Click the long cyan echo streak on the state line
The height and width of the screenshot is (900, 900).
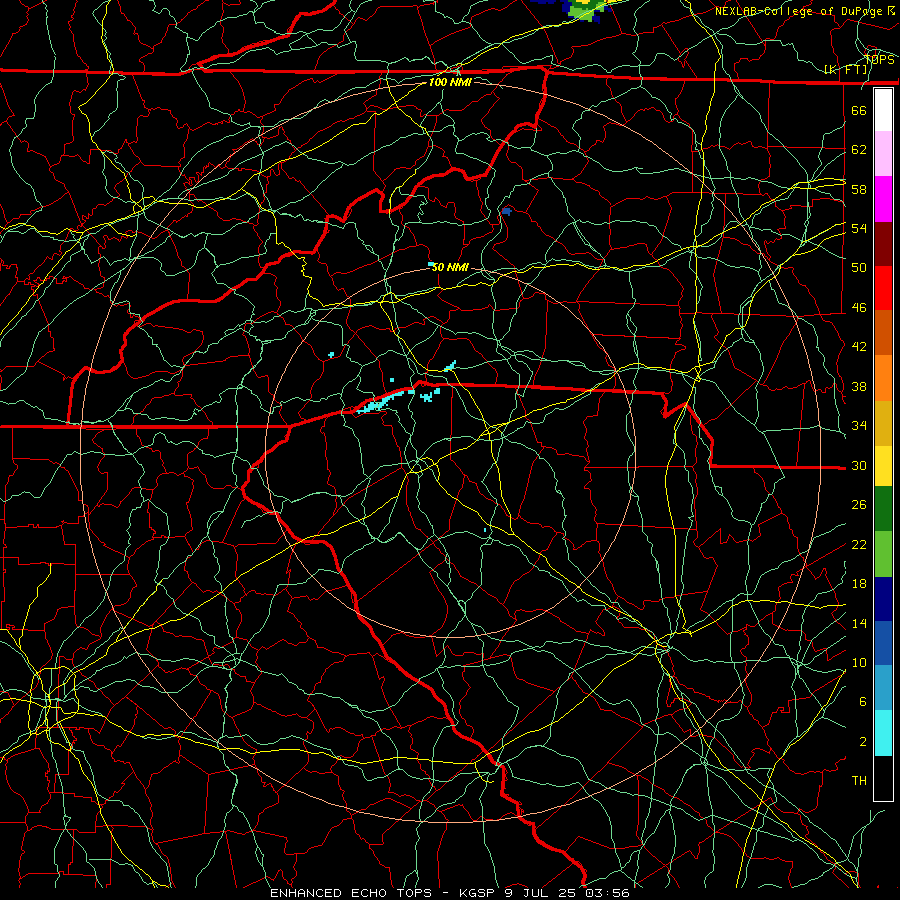click(382, 401)
